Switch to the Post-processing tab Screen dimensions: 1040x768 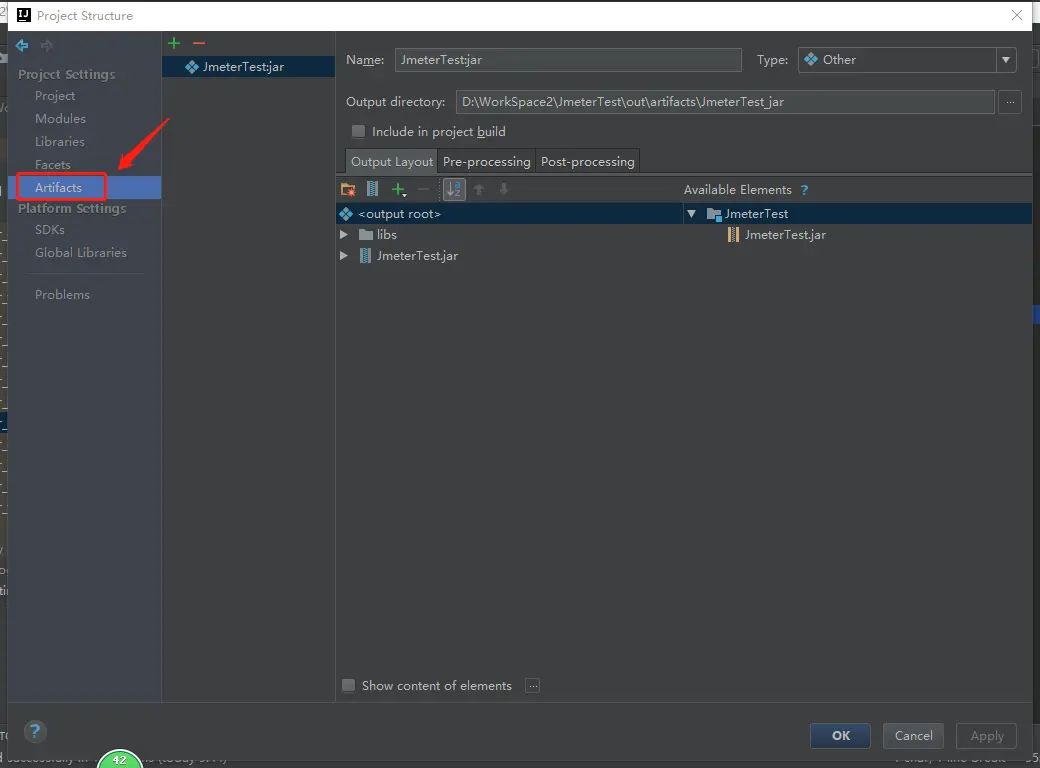click(x=588, y=162)
